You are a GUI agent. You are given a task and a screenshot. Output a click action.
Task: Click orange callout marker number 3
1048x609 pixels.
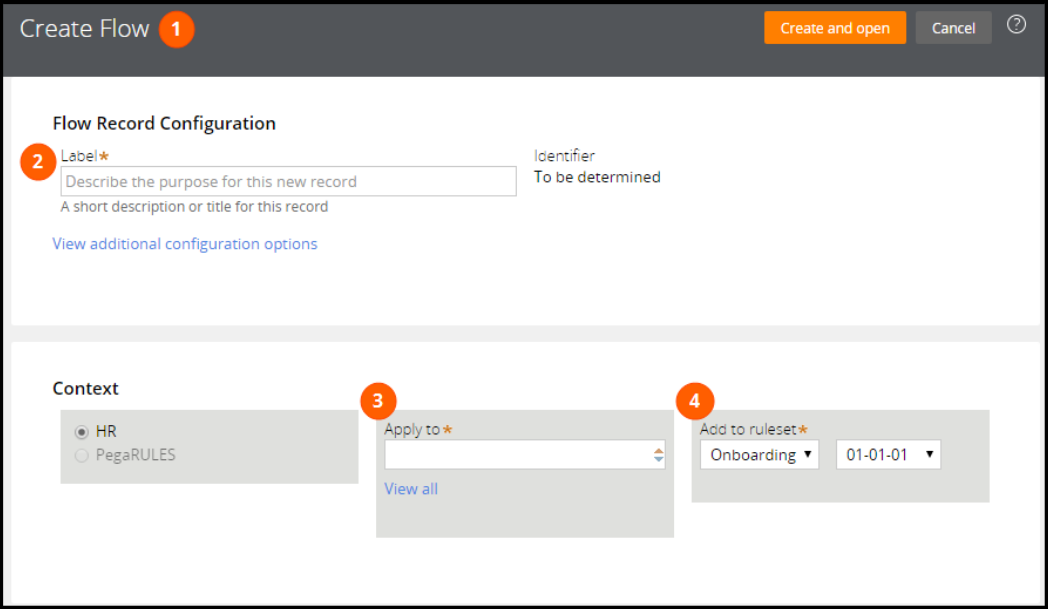tap(378, 401)
